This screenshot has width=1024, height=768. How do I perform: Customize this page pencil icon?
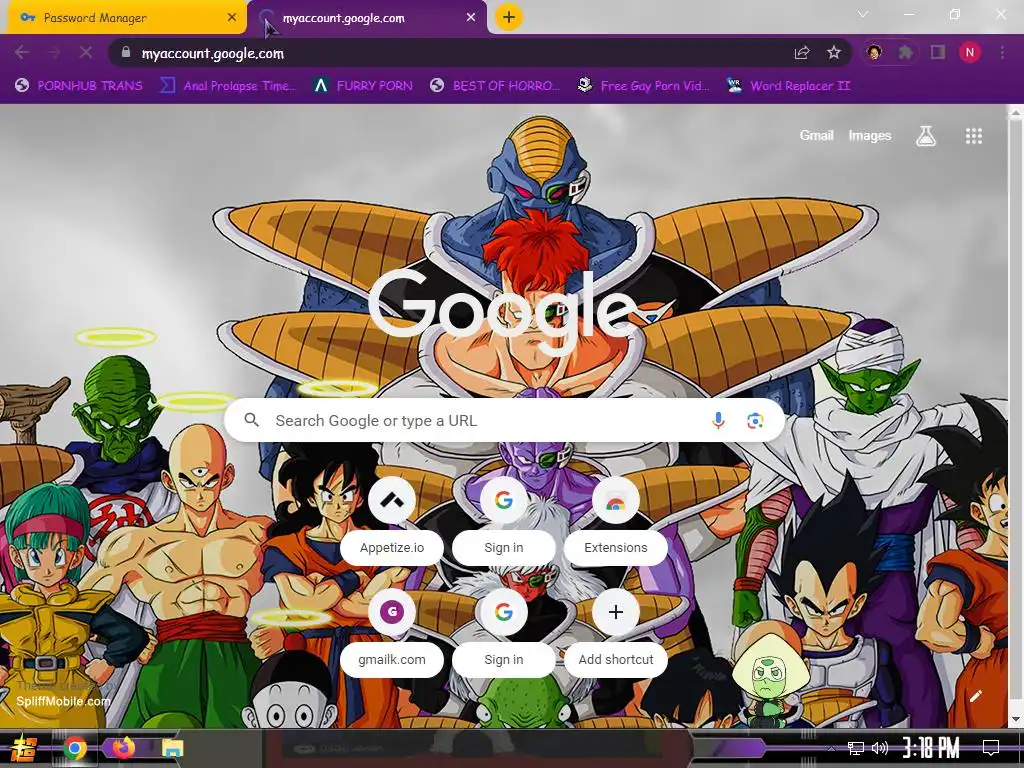click(976, 696)
